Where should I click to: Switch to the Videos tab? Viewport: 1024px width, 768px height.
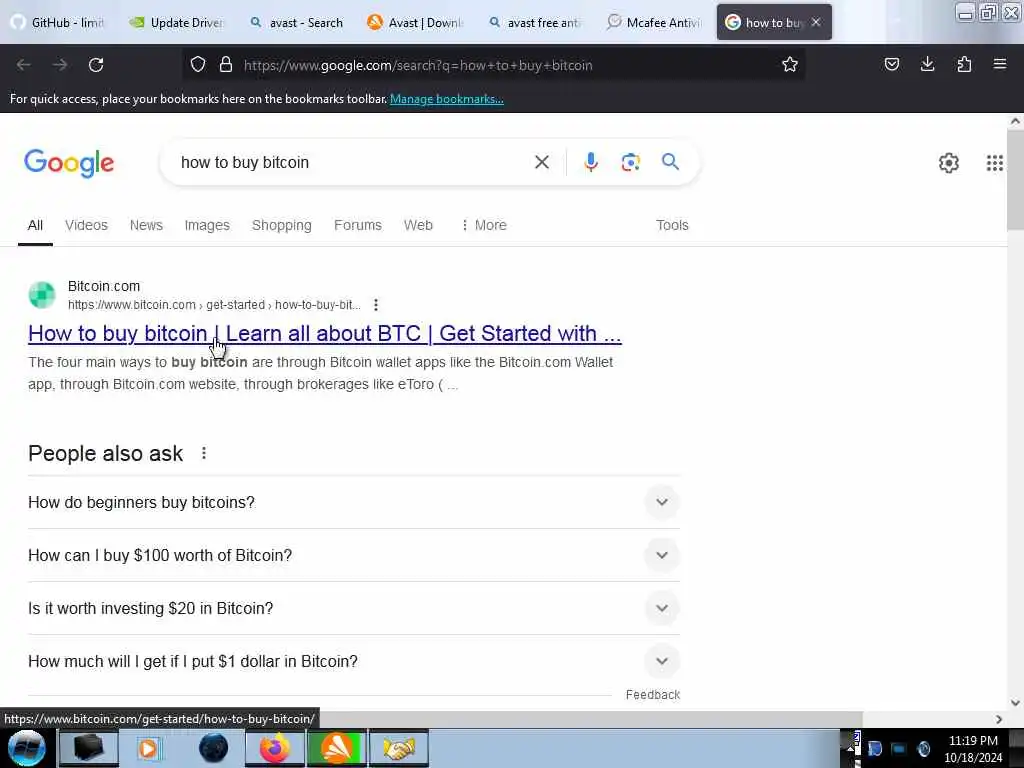86,225
